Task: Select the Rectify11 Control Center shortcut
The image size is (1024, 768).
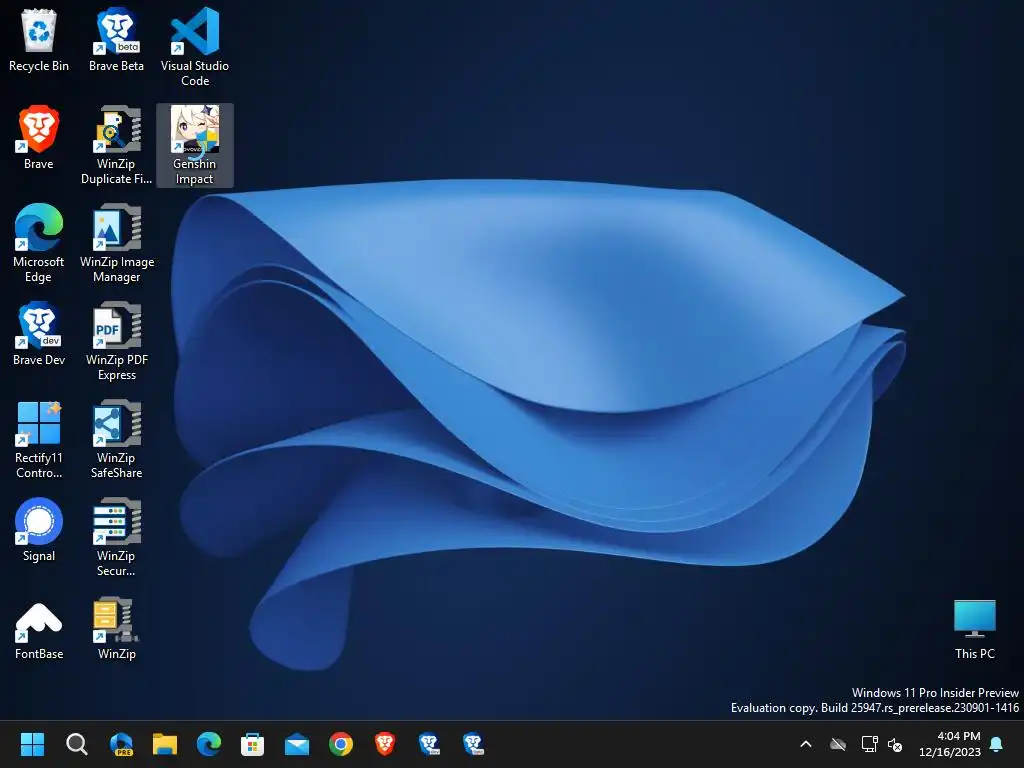Action: coord(39,440)
